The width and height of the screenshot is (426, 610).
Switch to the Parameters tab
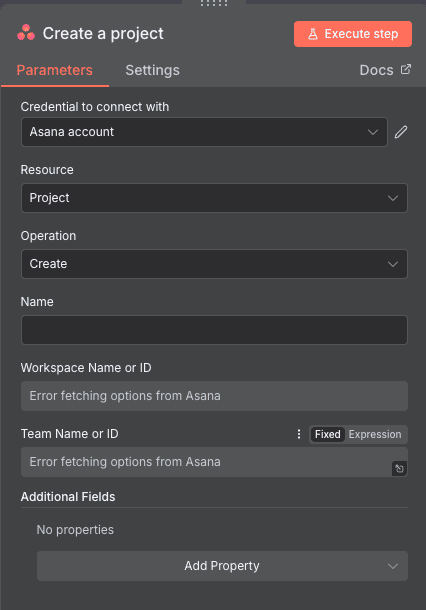[54, 70]
